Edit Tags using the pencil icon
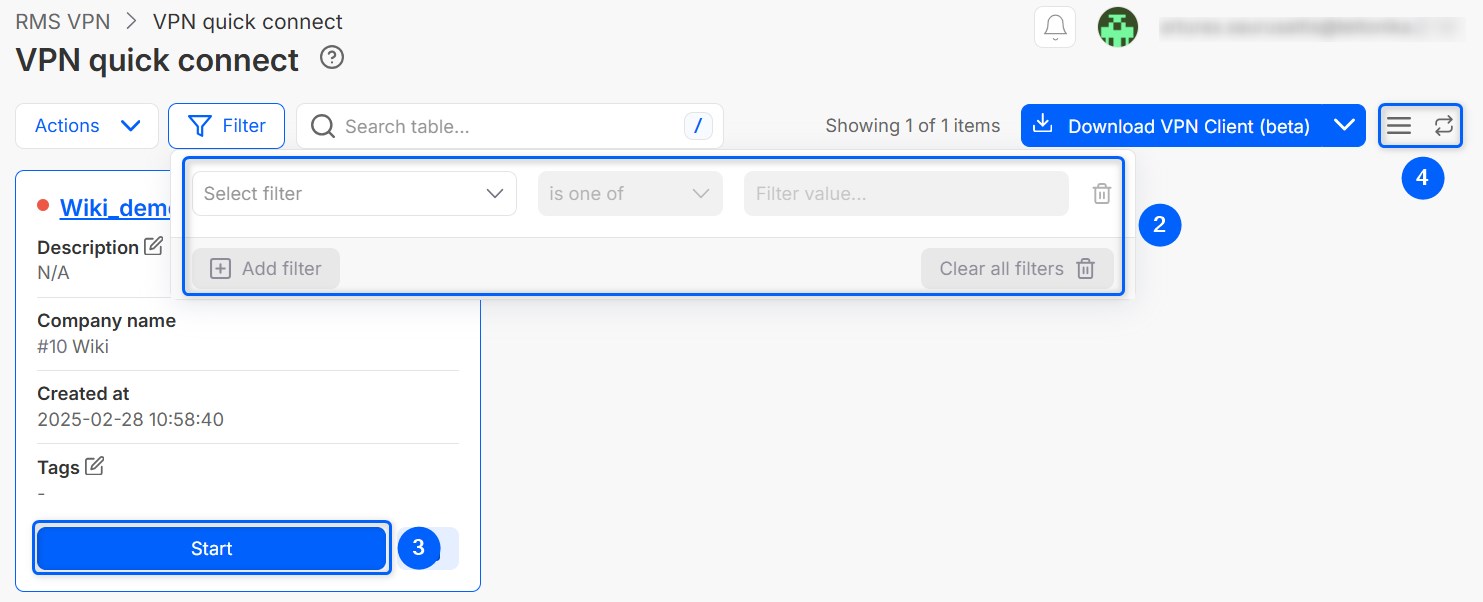Viewport: 1483px width, 602px height. [x=94, y=466]
